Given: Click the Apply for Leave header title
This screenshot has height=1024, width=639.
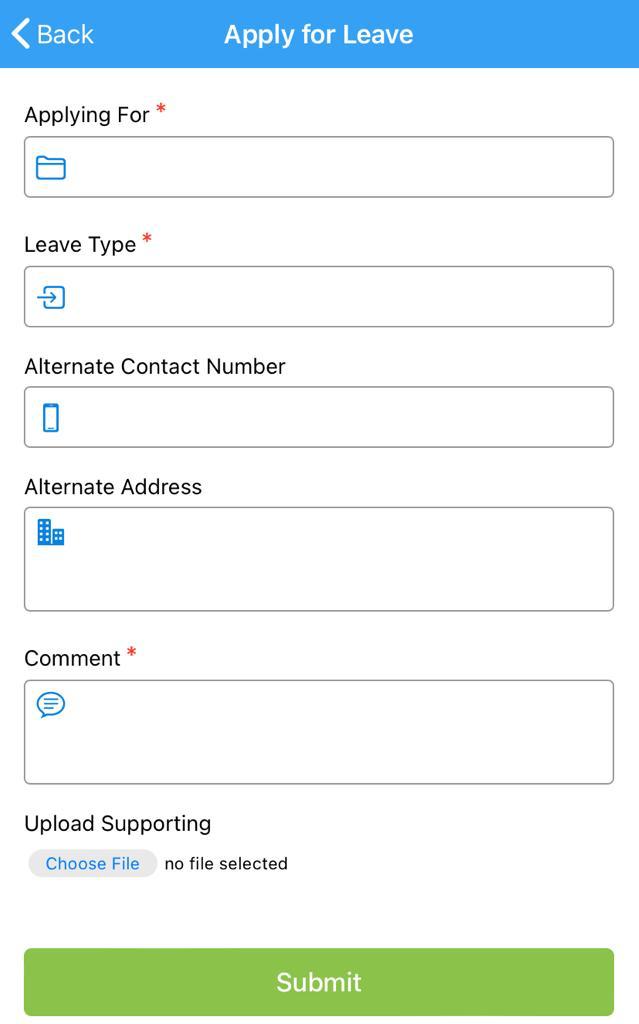Looking at the screenshot, I should (x=318, y=34).
